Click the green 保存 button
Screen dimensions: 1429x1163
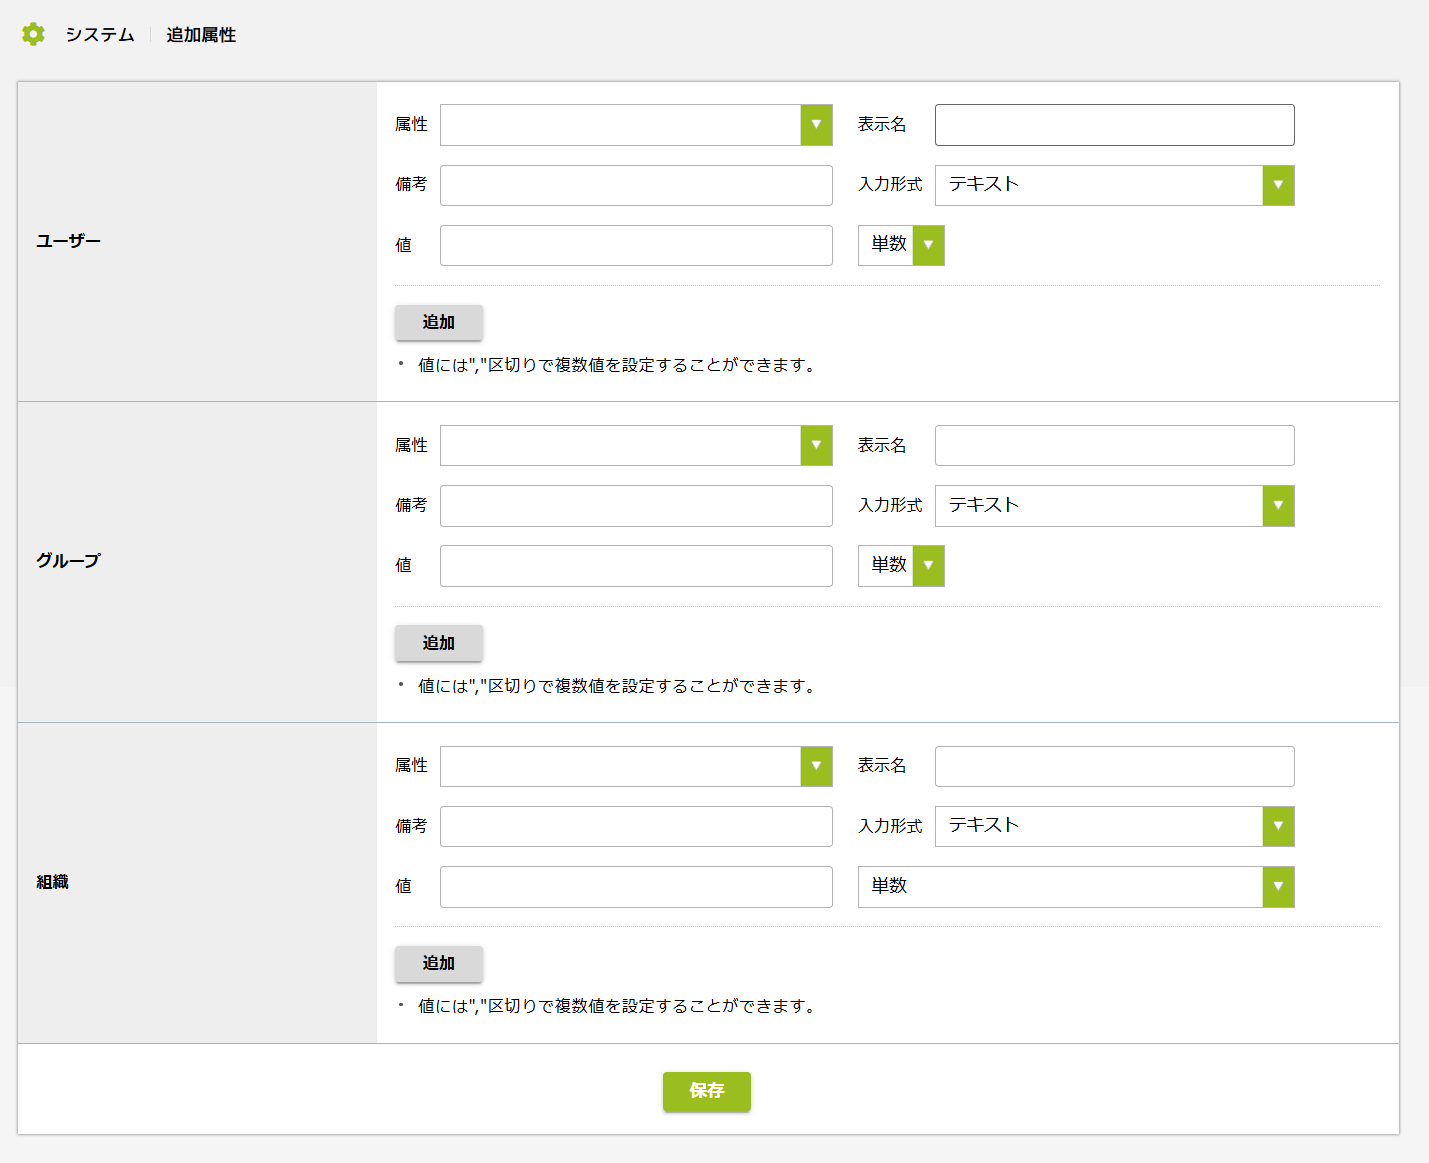click(x=706, y=1091)
